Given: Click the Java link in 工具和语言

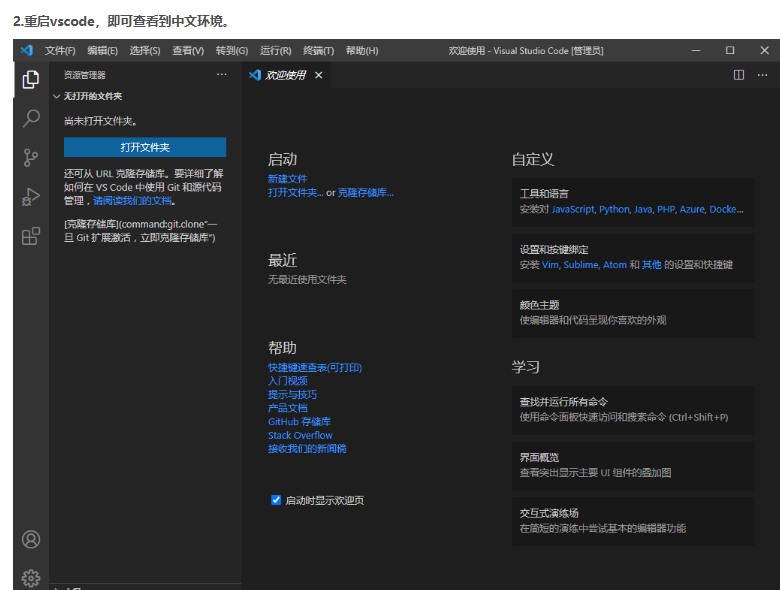Looking at the screenshot, I should click(643, 209).
